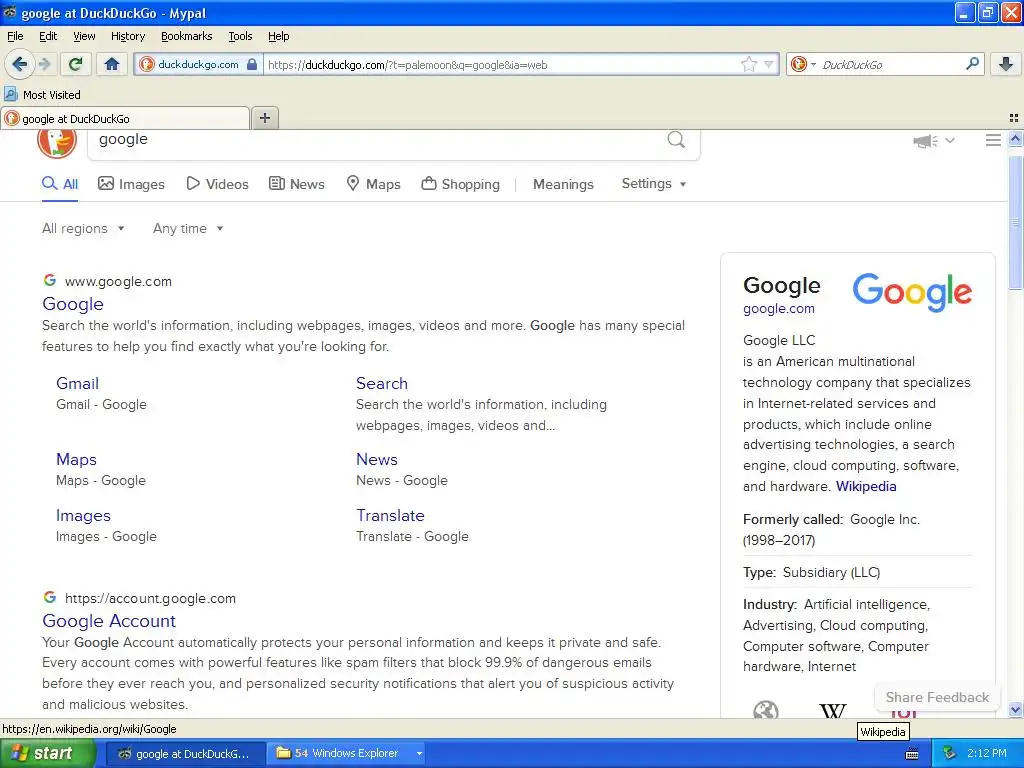Open the Maps sitelink under Google
Screen dimensions: 1024x768
(76, 459)
